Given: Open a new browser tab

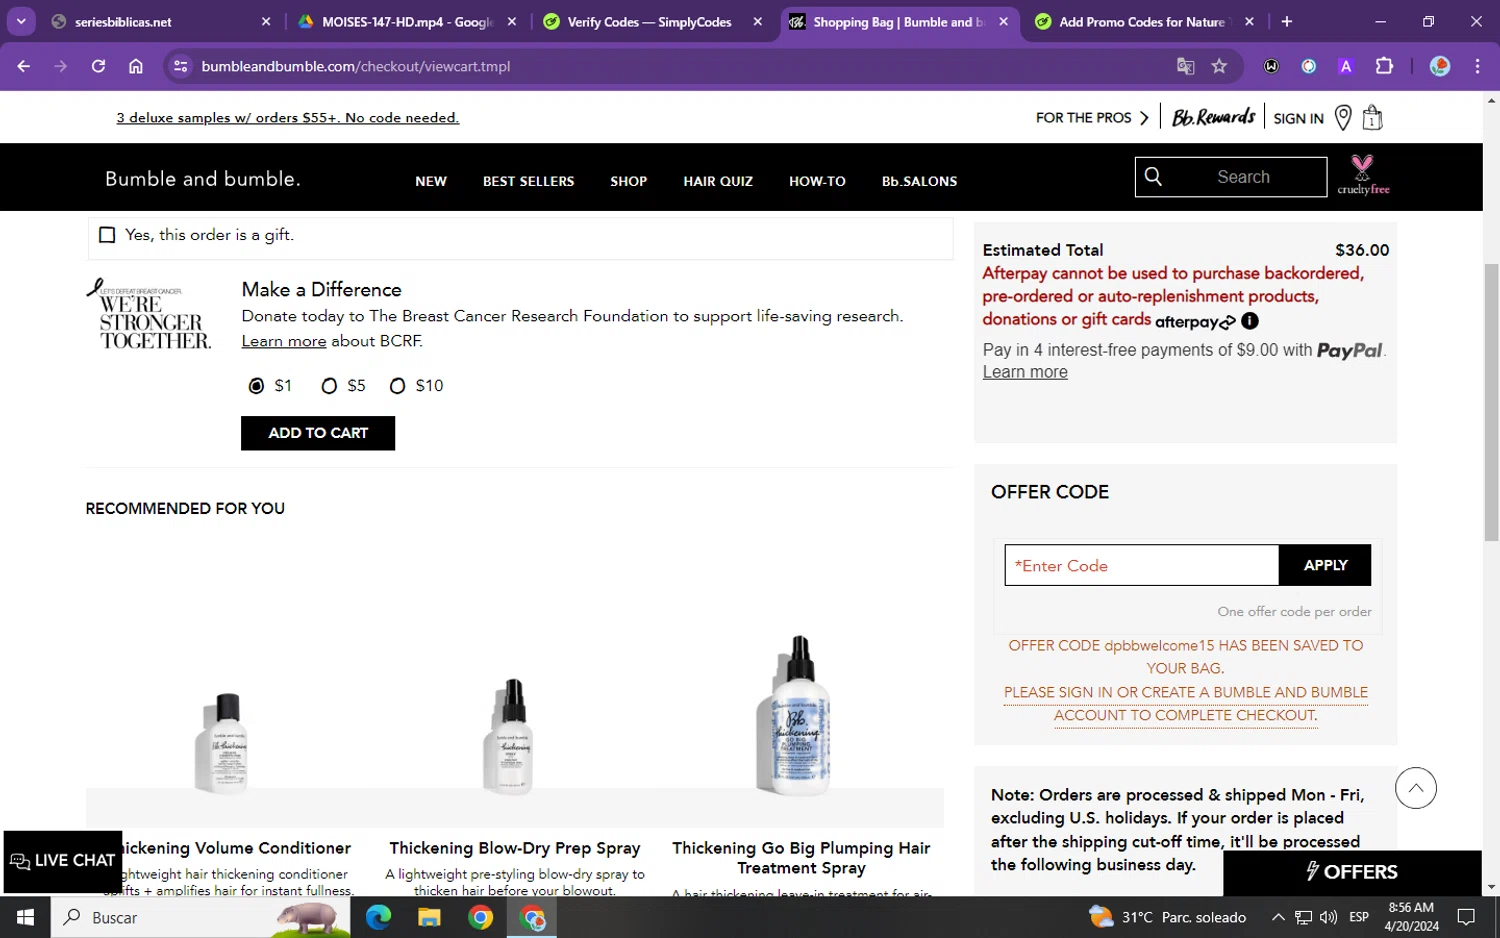Looking at the screenshot, I should (x=1286, y=22).
